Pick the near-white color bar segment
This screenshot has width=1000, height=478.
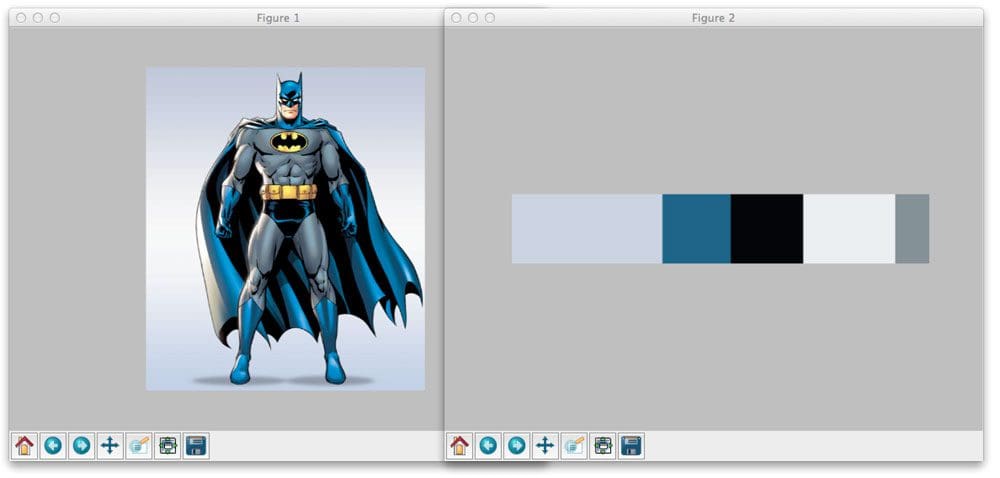tap(848, 229)
